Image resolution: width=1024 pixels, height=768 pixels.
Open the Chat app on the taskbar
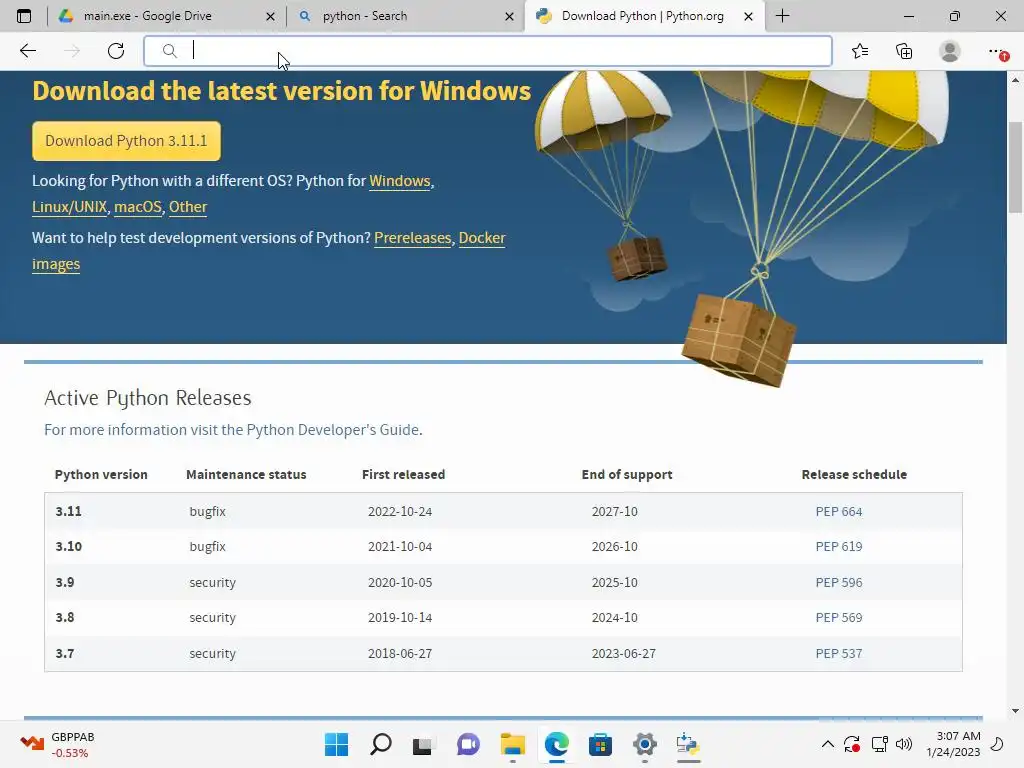(x=468, y=744)
